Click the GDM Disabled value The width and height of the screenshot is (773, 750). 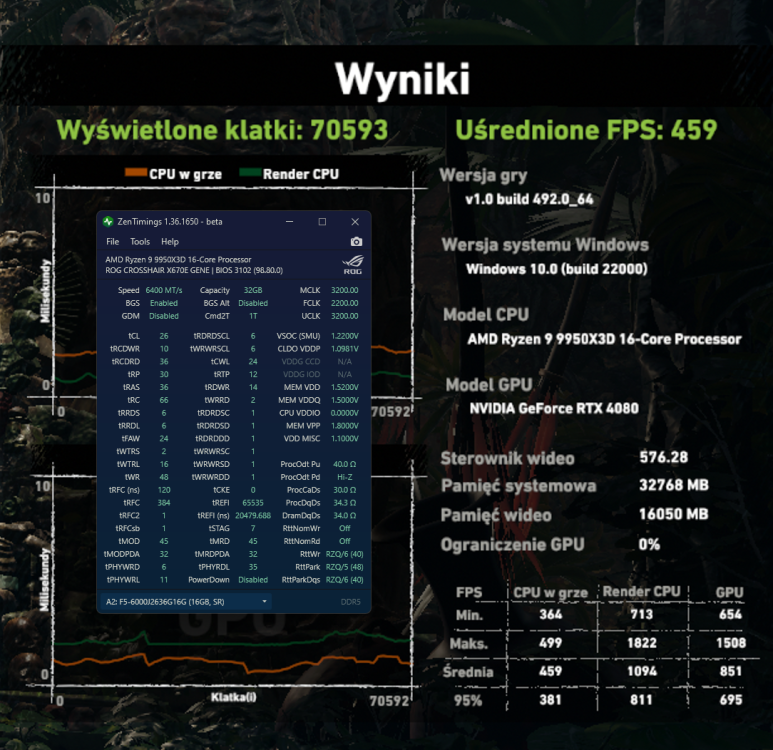coord(164,316)
